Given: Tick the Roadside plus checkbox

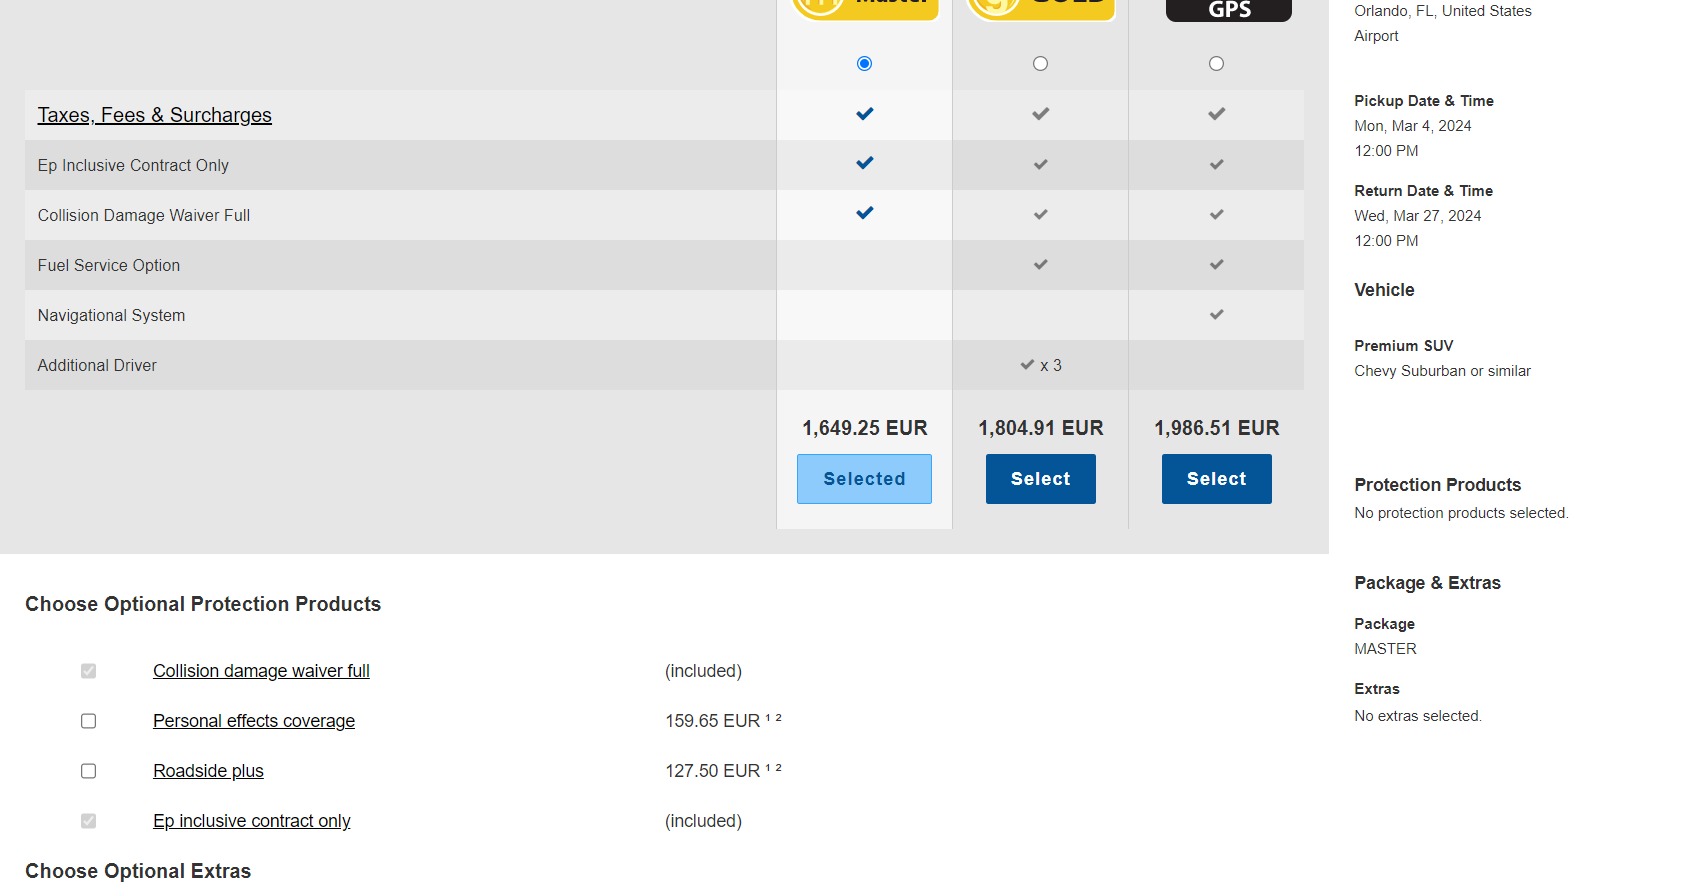Looking at the screenshot, I should pyautogui.click(x=89, y=771).
